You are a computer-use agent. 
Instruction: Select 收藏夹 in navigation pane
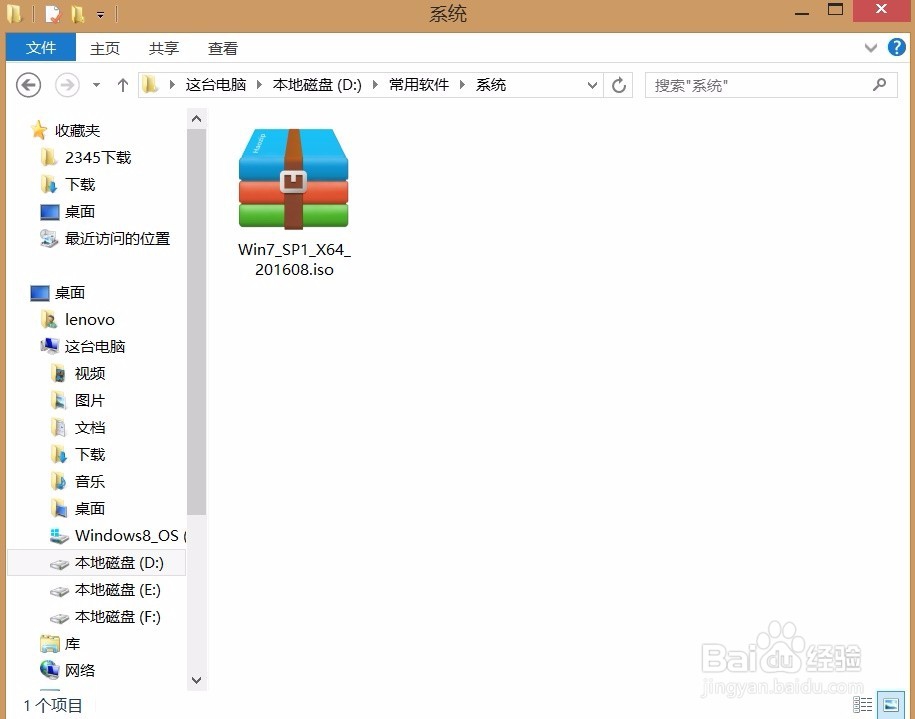tap(77, 130)
